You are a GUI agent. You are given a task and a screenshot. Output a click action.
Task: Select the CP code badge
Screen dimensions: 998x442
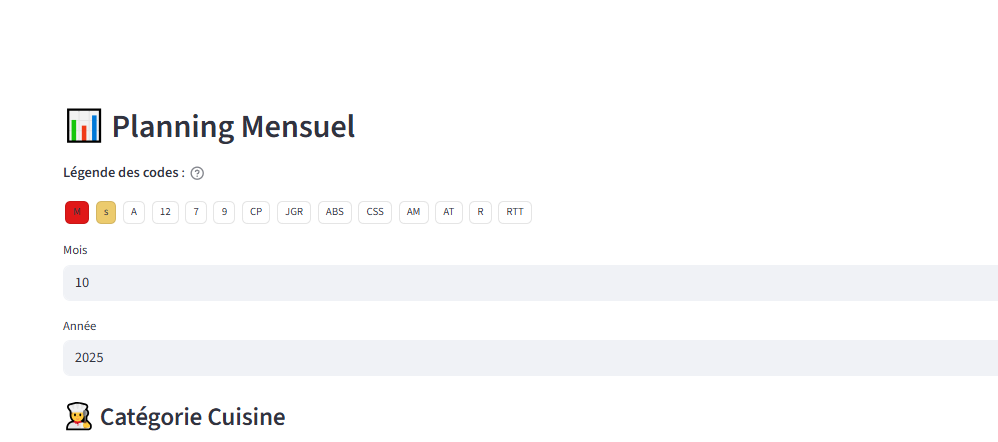(256, 212)
